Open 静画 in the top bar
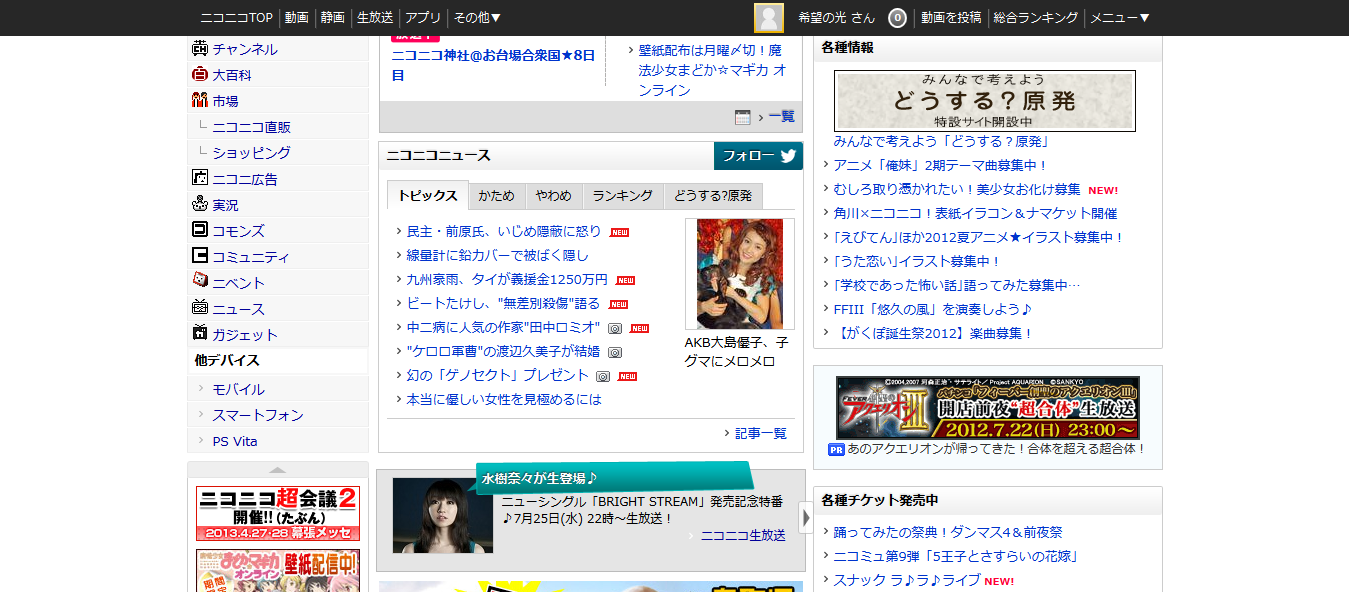The image size is (1349, 592). (333, 18)
